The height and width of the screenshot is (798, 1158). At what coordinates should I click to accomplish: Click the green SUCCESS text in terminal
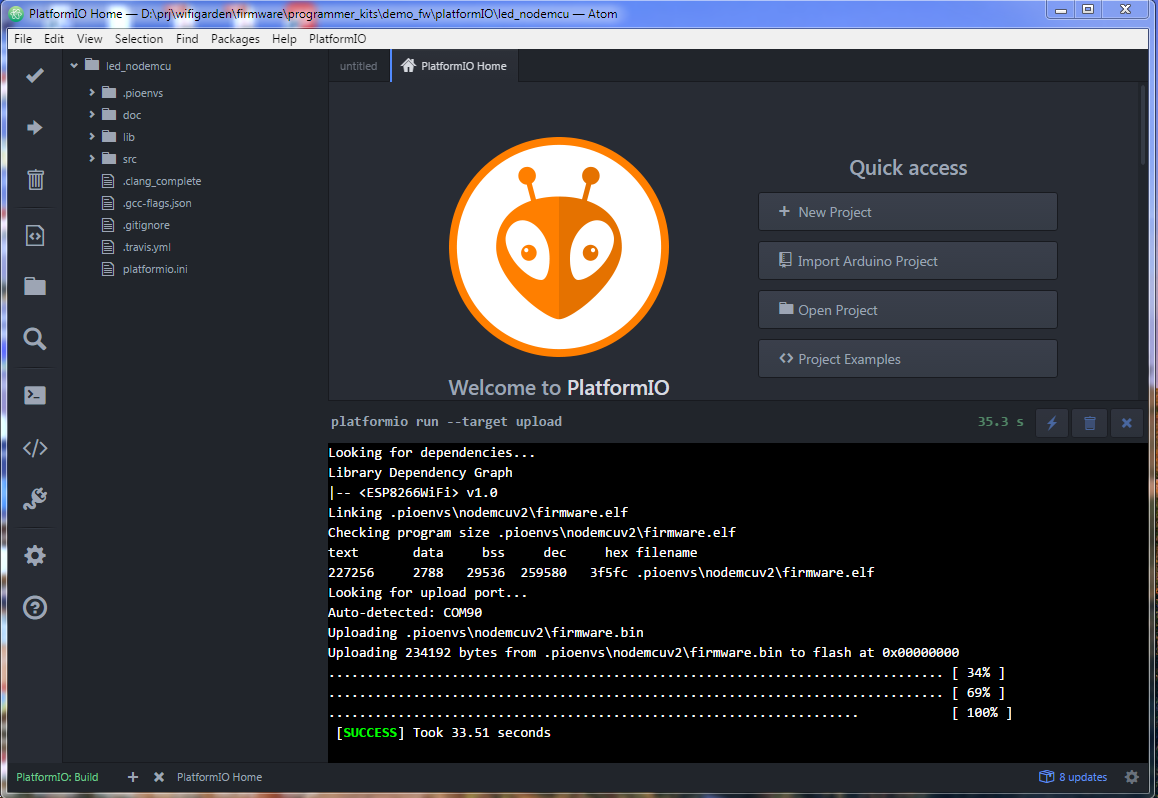pyautogui.click(x=370, y=732)
